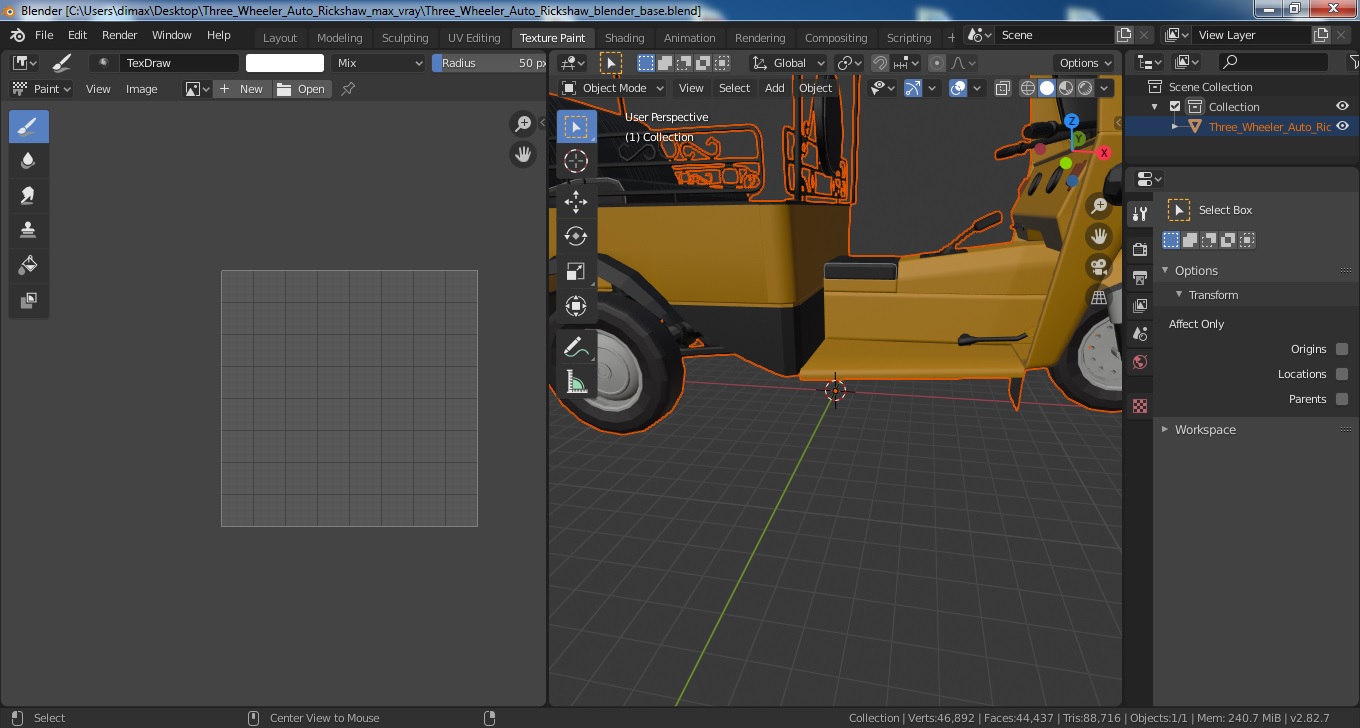Collapse the Options panel in properties
The image size is (1360, 728).
[x=1165, y=271]
